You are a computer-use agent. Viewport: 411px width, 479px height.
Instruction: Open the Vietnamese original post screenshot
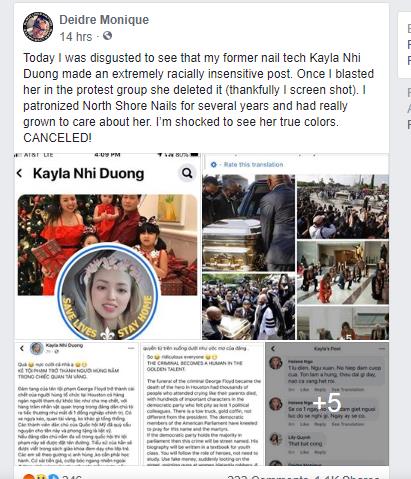click(x=76, y=404)
